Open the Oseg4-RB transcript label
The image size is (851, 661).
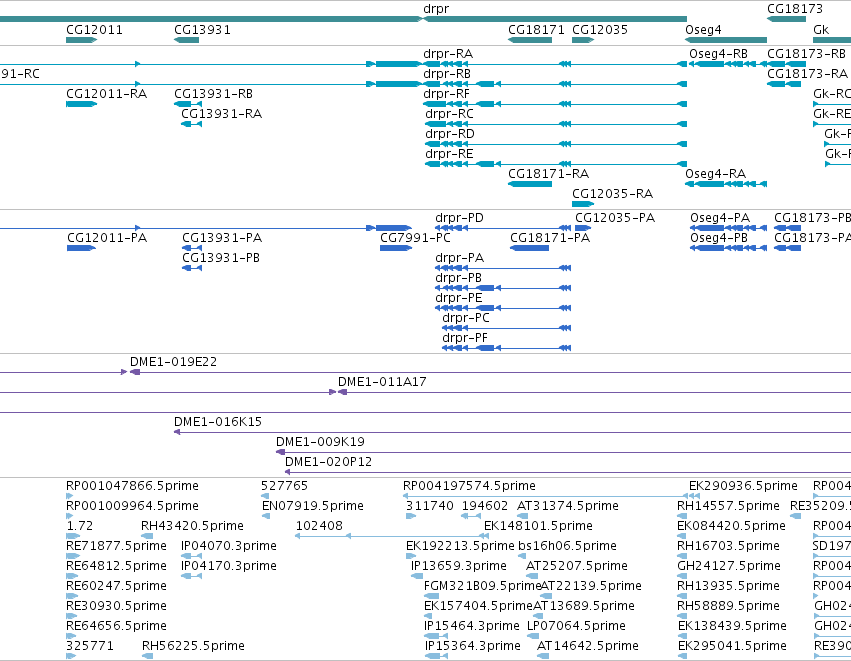tap(718, 54)
